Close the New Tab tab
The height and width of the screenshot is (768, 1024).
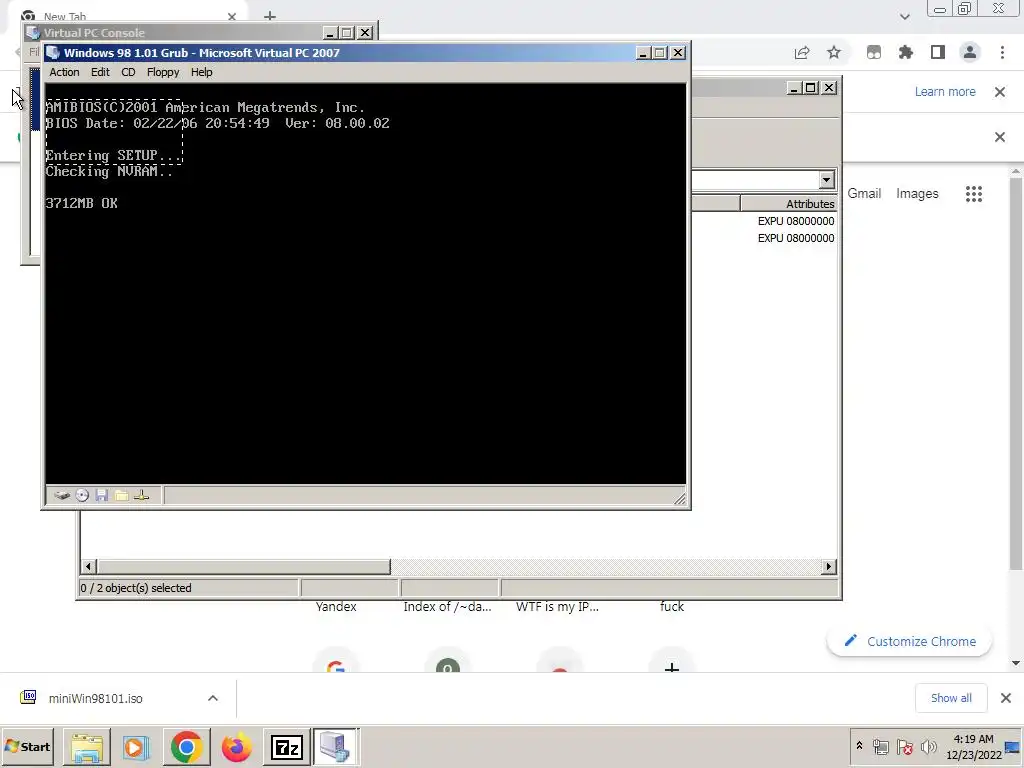(x=232, y=16)
